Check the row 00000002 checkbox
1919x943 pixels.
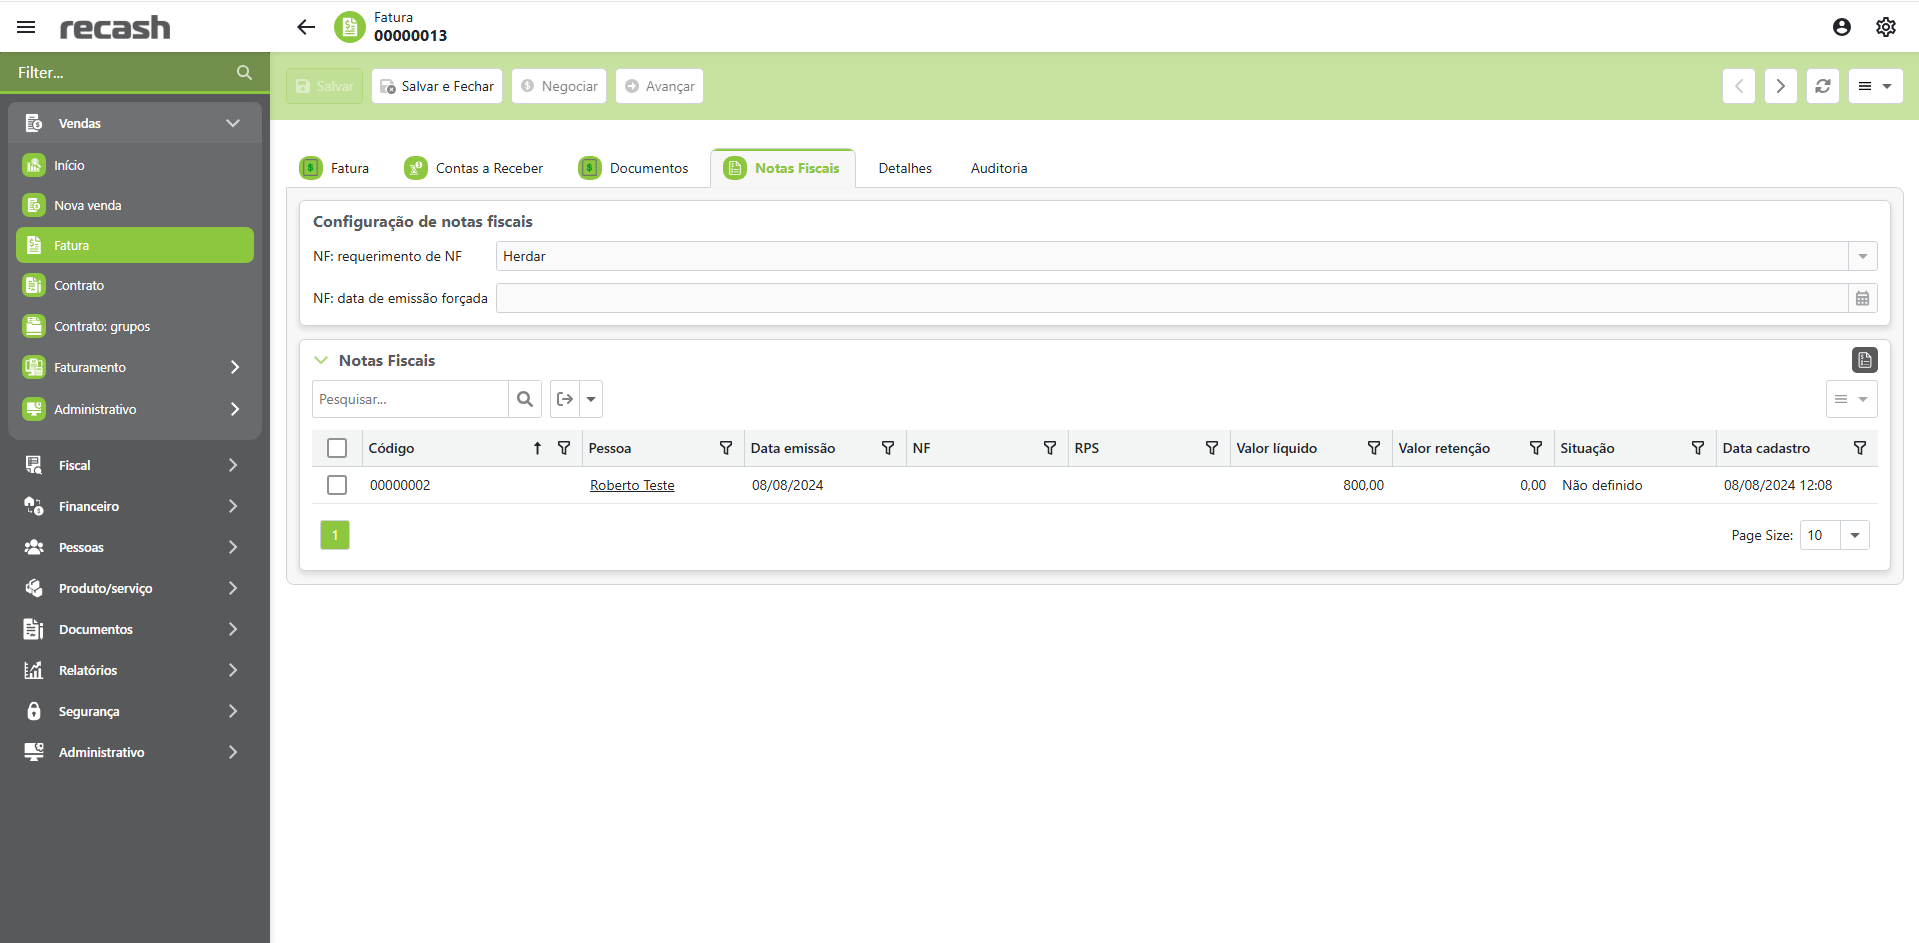pyautogui.click(x=337, y=485)
